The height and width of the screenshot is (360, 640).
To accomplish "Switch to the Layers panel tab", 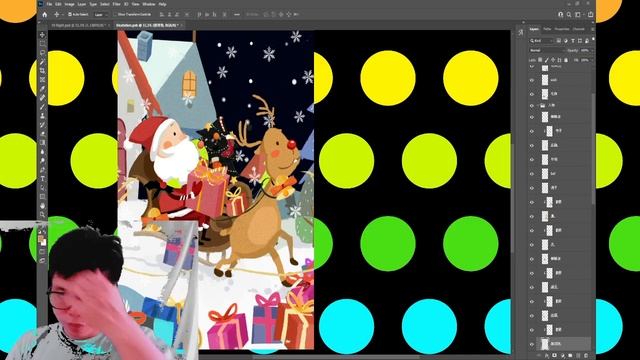I will [534, 29].
